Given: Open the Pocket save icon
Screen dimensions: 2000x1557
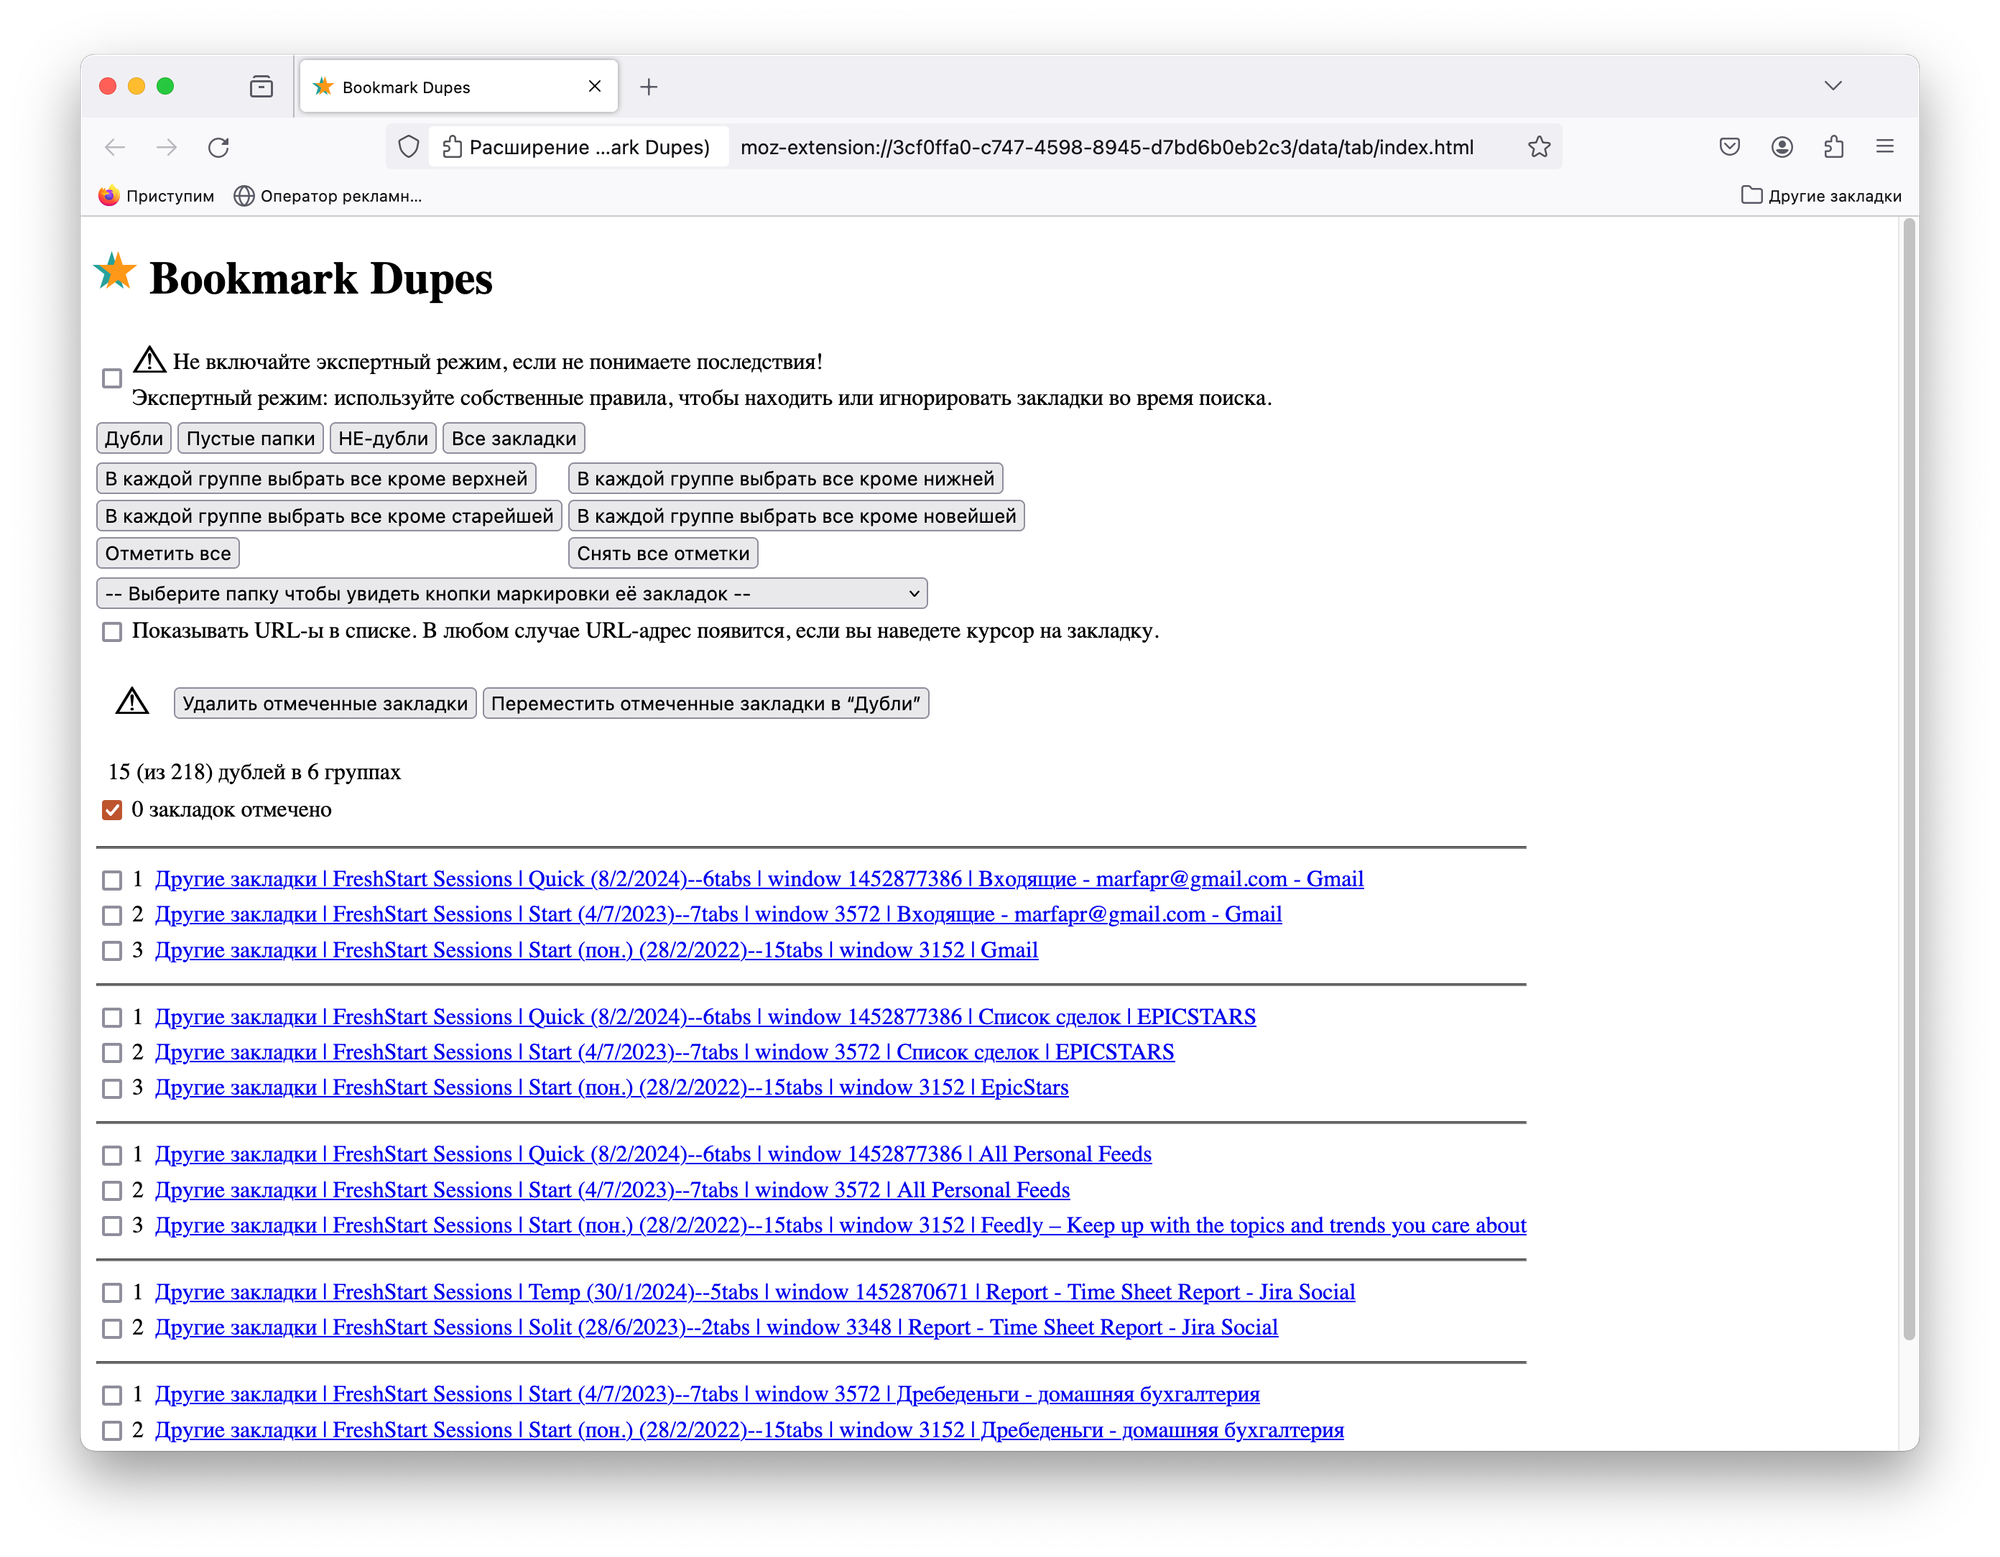Looking at the screenshot, I should point(1729,147).
